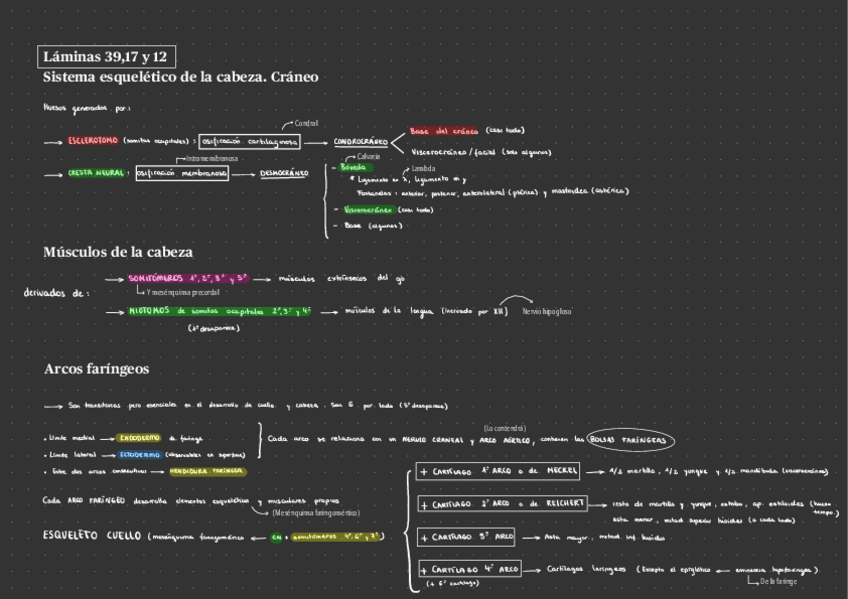The height and width of the screenshot is (599, 848).
Task: Select the yellow highlighted ENDODERMO label
Action: 137,438
